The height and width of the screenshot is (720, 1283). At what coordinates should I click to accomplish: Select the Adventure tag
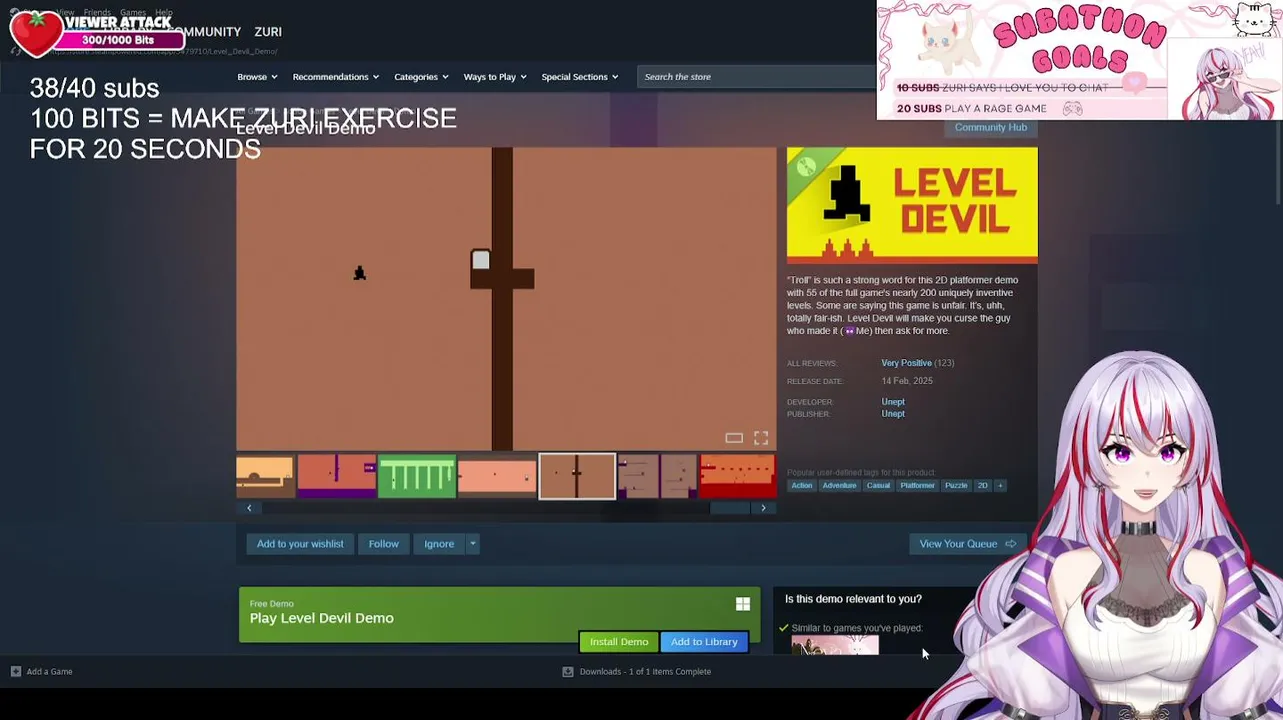coord(839,486)
